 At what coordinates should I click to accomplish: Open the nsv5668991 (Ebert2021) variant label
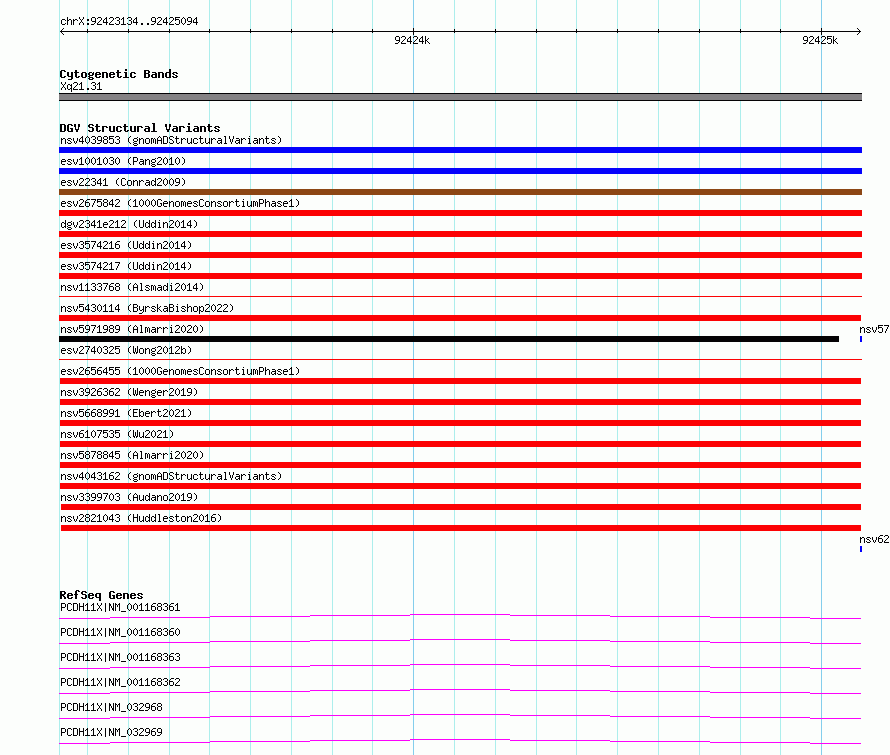(x=126, y=413)
